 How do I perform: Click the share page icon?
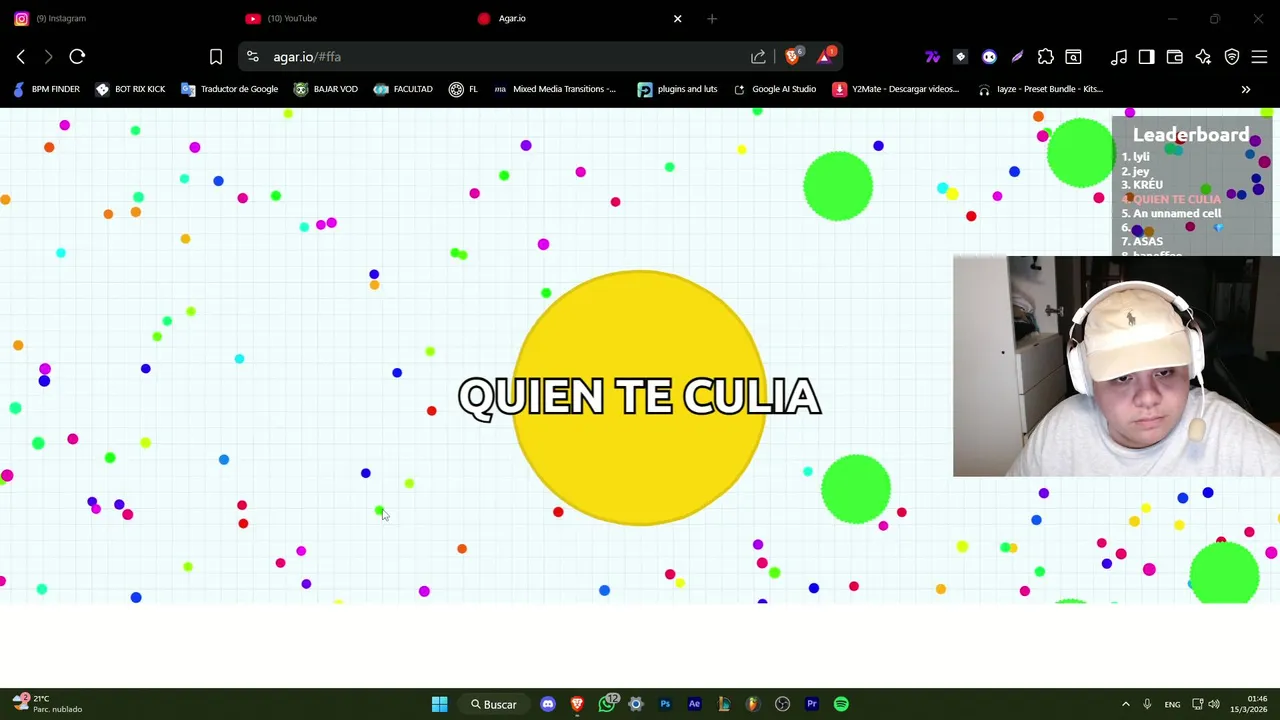click(x=758, y=57)
